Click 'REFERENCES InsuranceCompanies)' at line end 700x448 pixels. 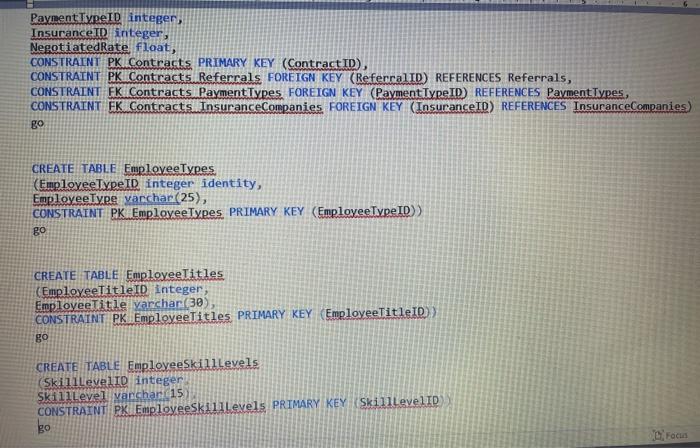(x=597, y=107)
